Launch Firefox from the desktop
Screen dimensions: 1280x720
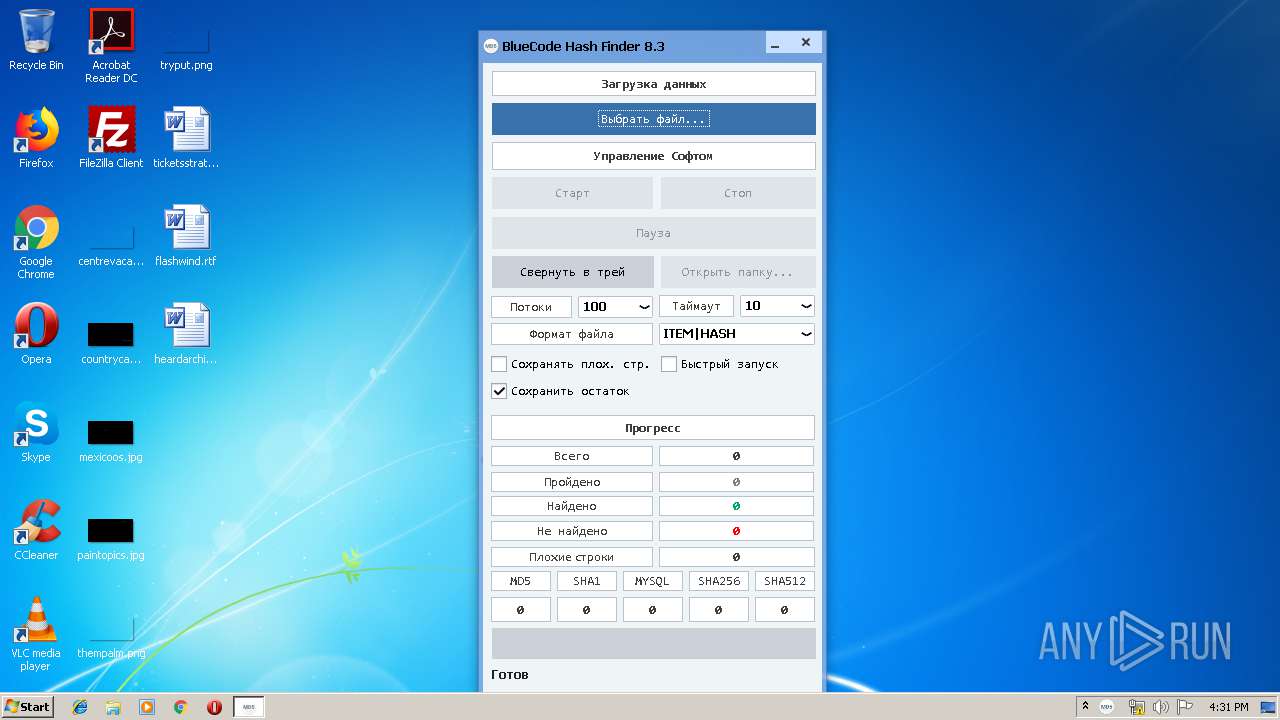coord(36,138)
